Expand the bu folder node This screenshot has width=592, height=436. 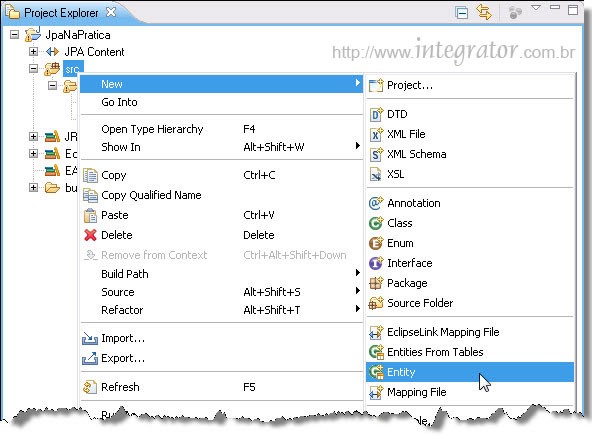[33, 187]
